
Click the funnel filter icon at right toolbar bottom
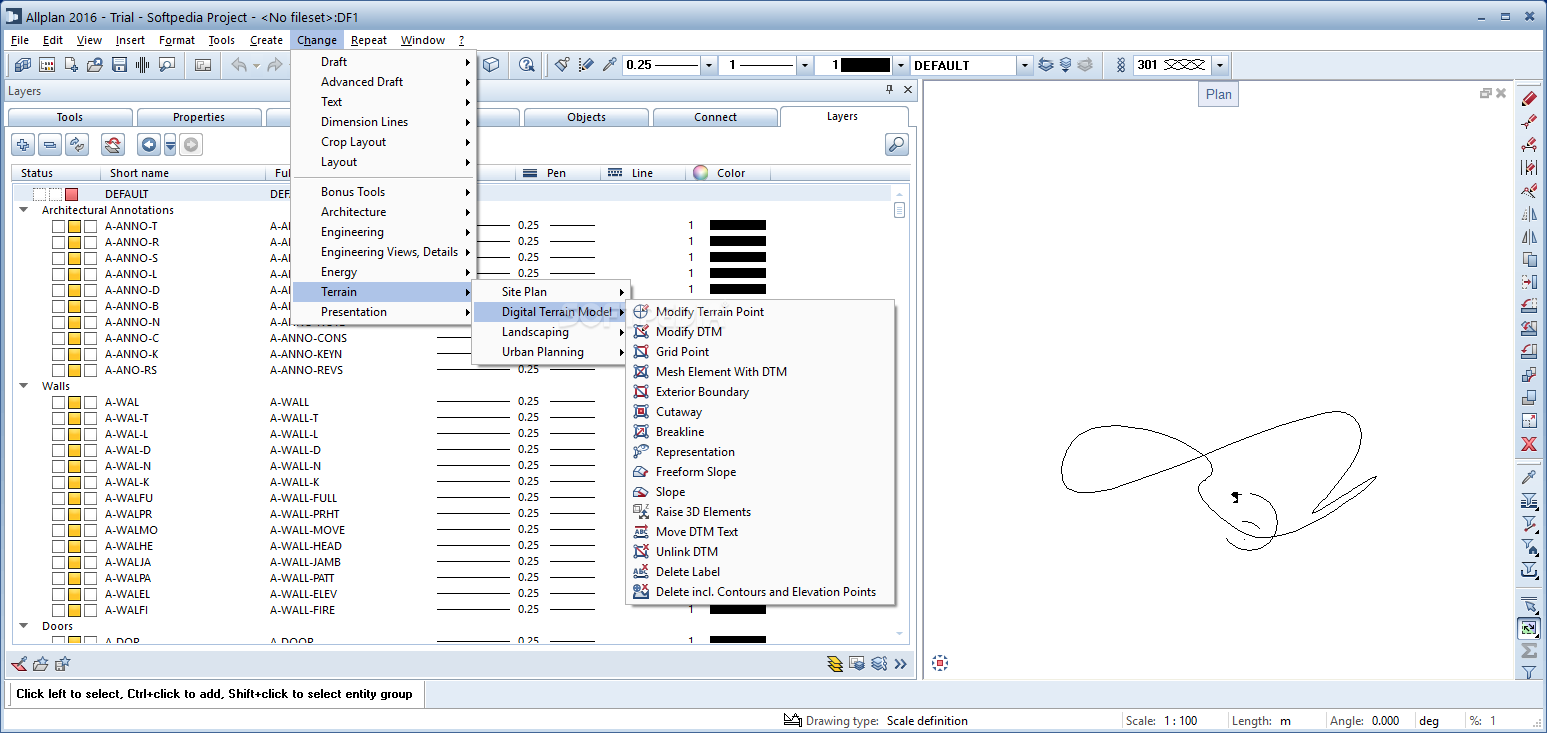(1529, 672)
